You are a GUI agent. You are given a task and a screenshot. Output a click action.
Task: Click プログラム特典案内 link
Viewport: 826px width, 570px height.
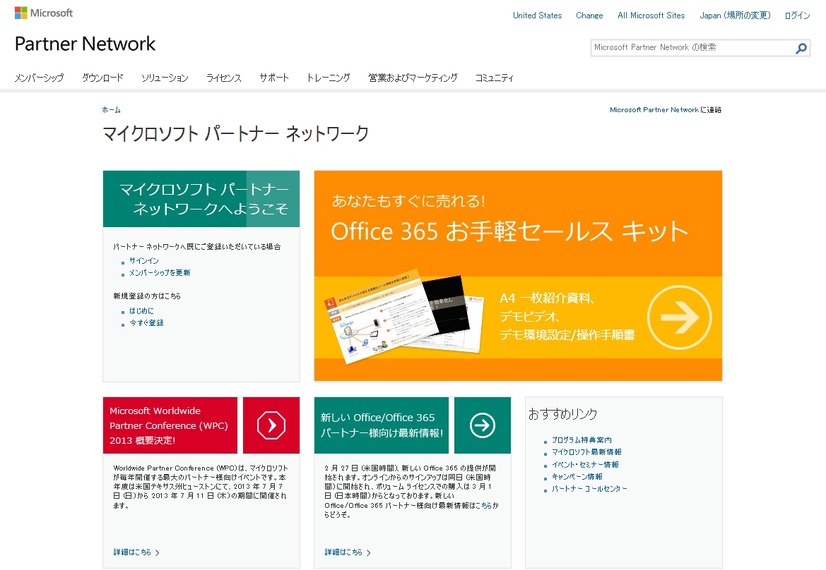point(582,440)
